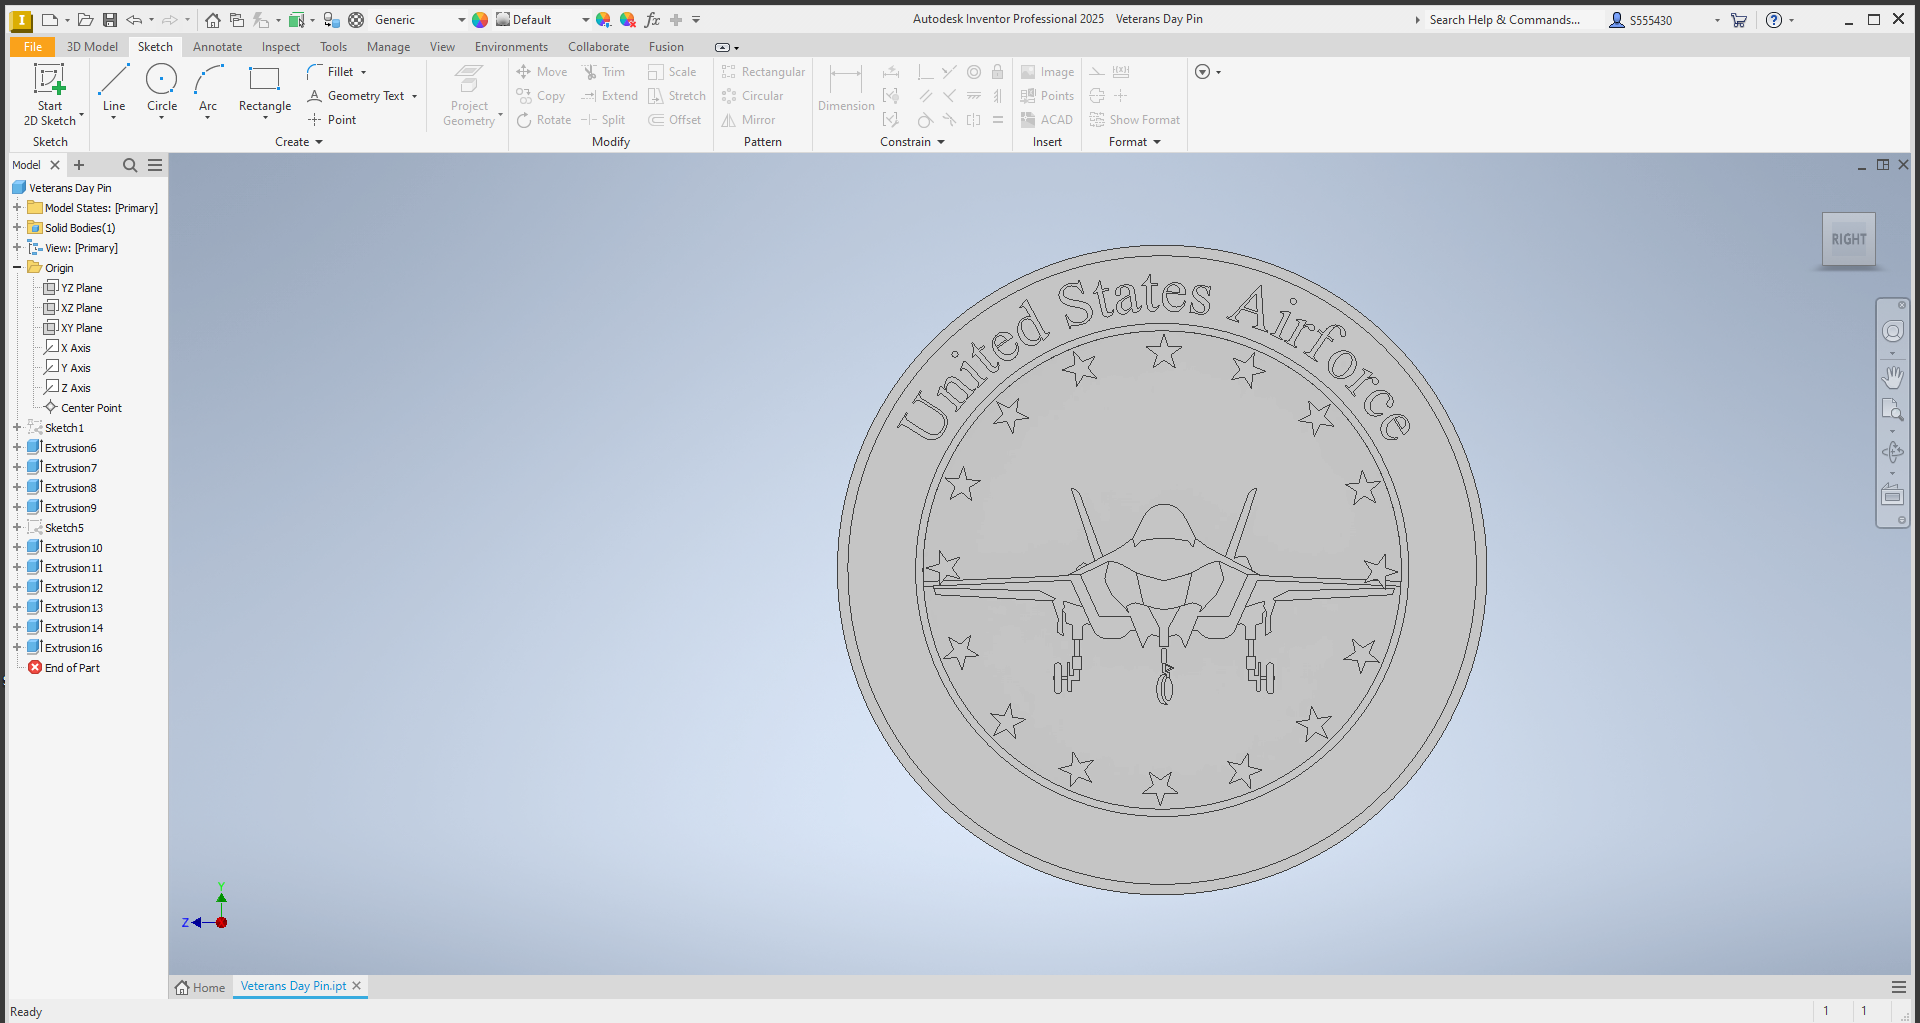The image size is (1920, 1023).
Task: Select the Arc sketch tool
Action: (x=208, y=90)
